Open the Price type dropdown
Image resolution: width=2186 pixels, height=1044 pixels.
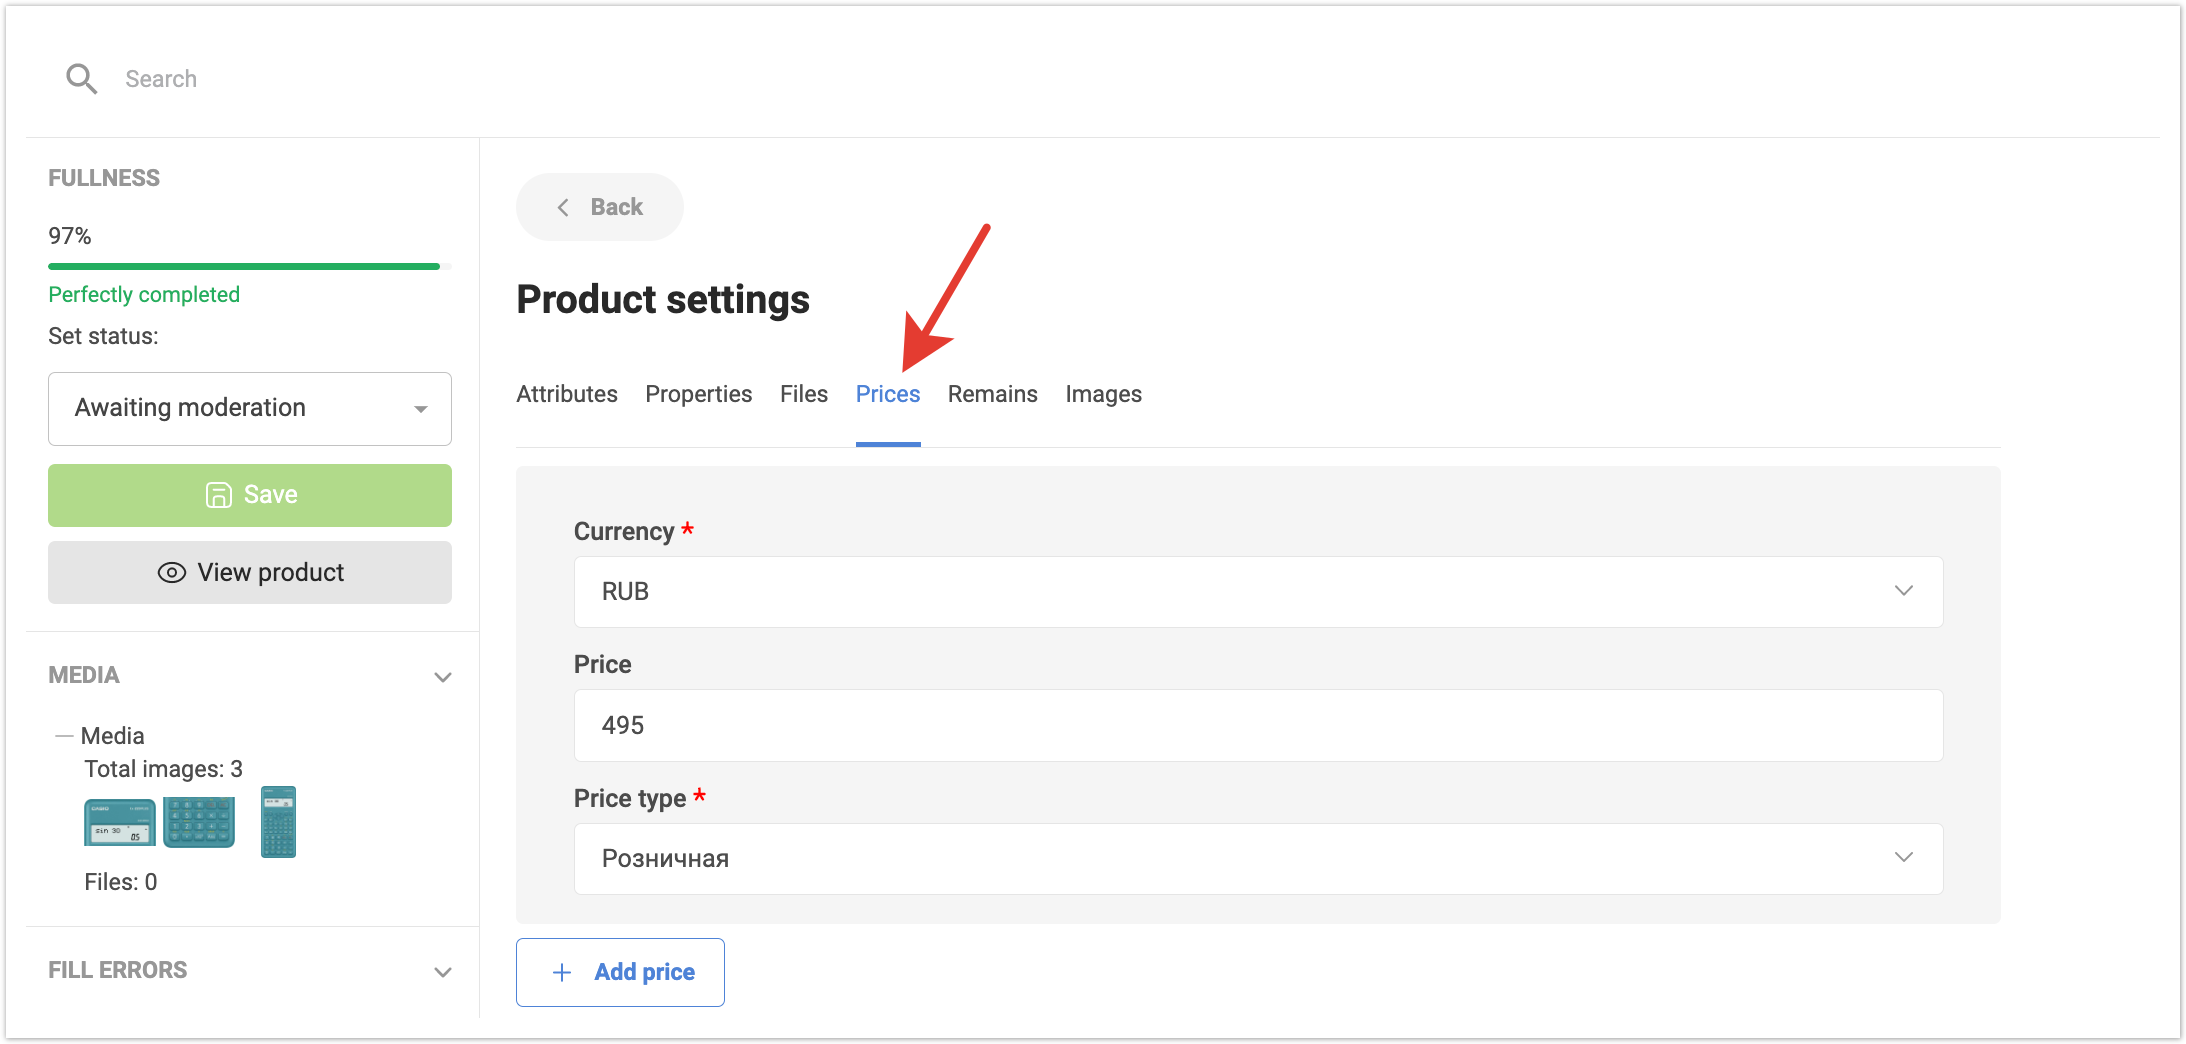1257,859
